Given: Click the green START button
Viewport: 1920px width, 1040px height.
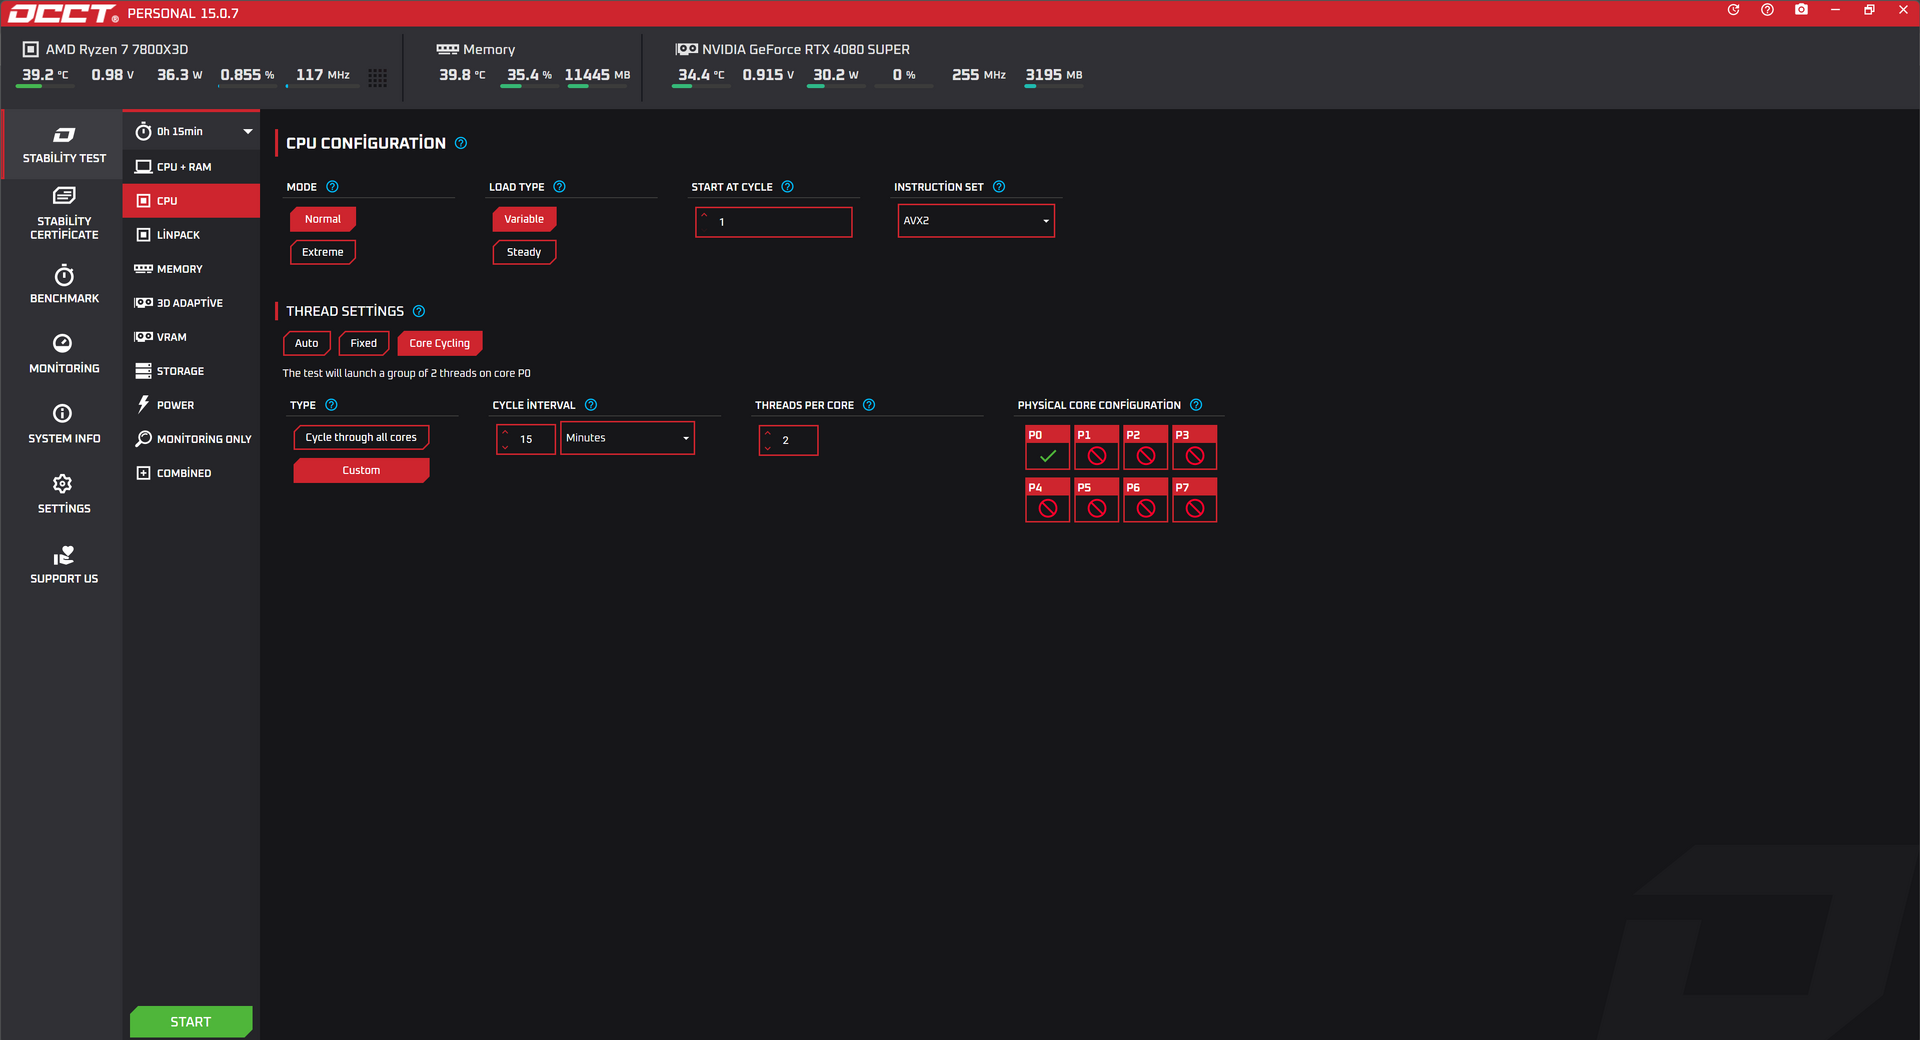Looking at the screenshot, I should (x=191, y=1021).
